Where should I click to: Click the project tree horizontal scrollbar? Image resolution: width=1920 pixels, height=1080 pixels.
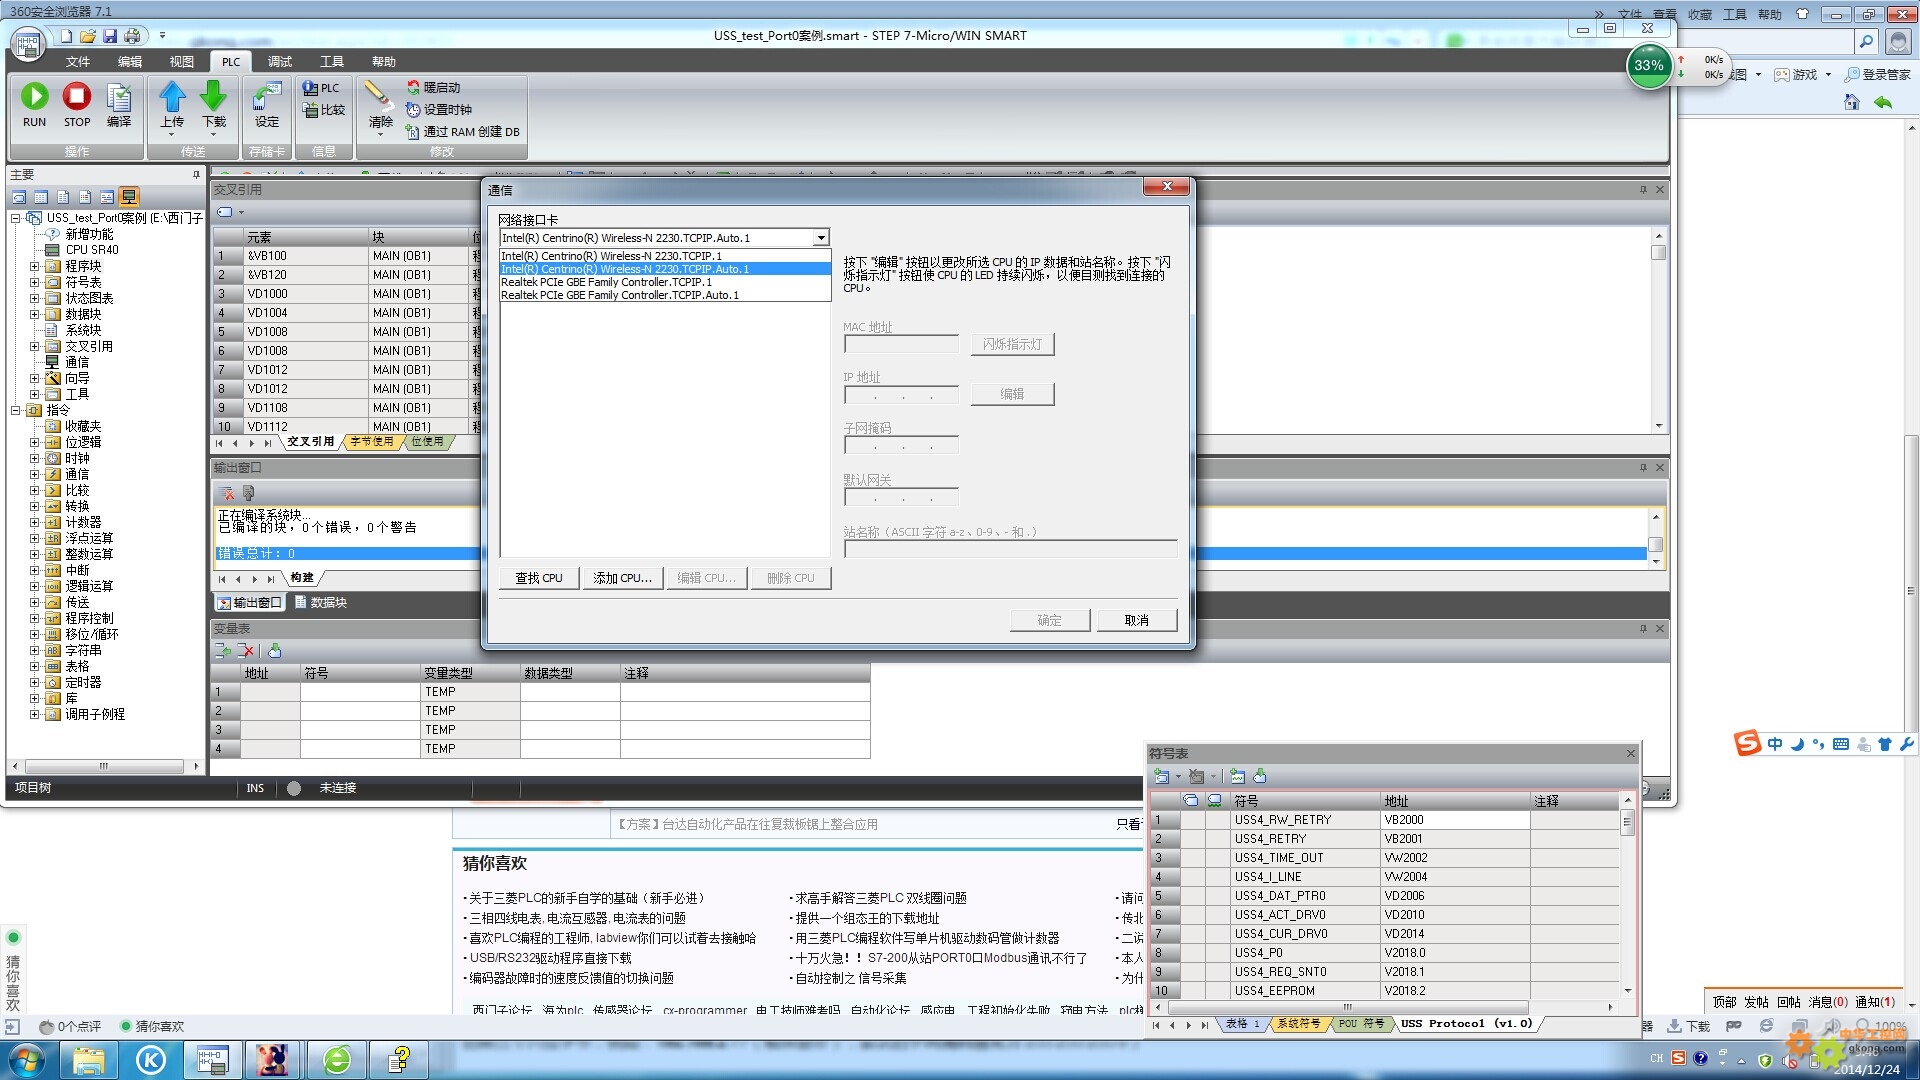[x=103, y=766]
